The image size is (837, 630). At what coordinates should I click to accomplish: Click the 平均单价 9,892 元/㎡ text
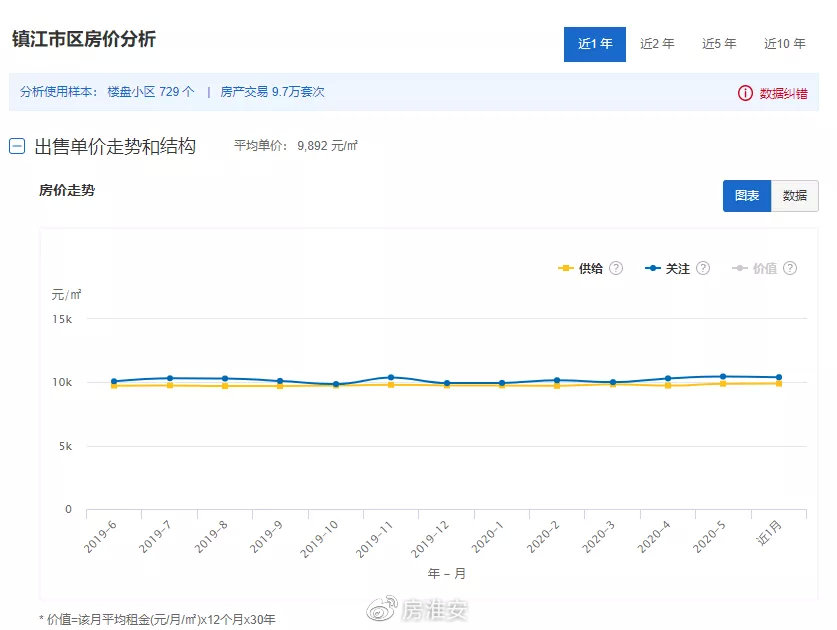coord(296,146)
